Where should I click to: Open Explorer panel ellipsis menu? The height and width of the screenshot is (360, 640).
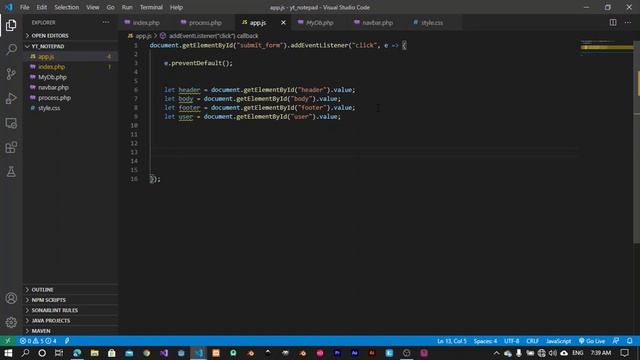106,22
